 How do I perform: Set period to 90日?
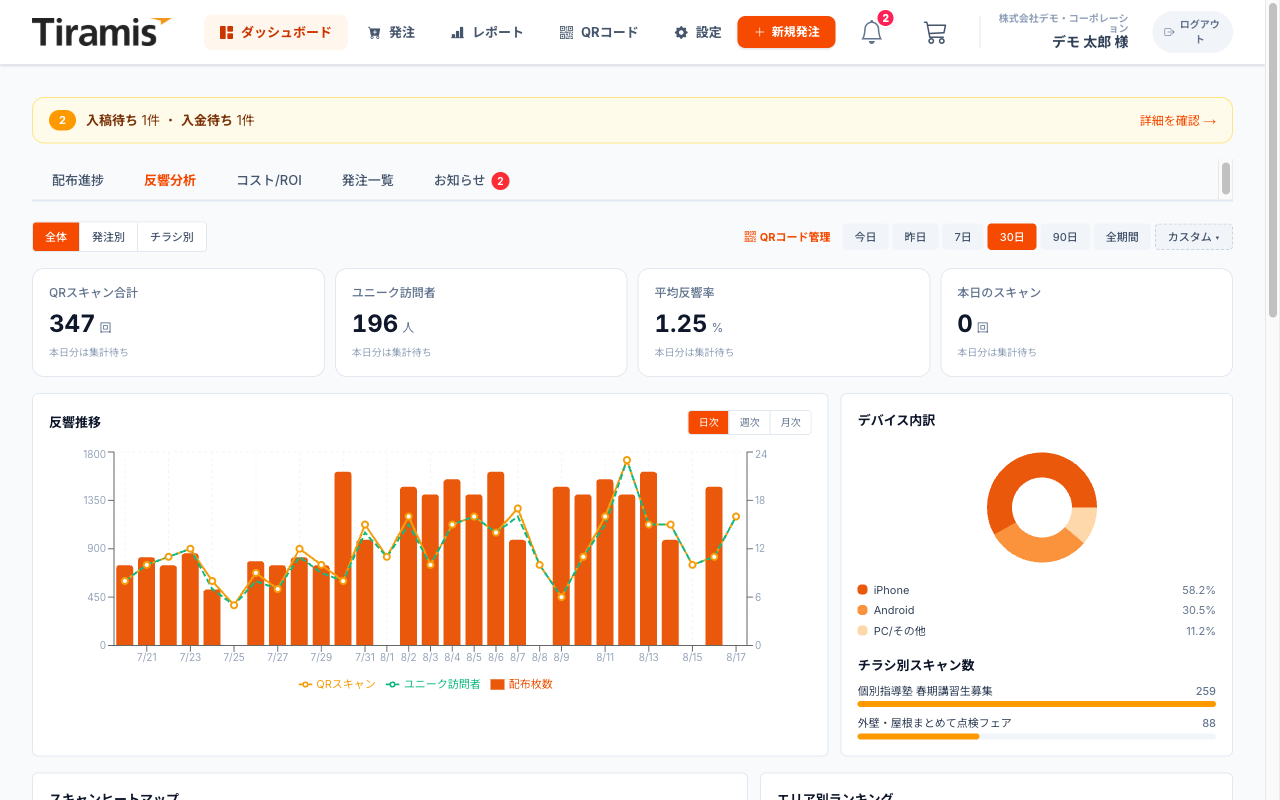coord(1065,237)
